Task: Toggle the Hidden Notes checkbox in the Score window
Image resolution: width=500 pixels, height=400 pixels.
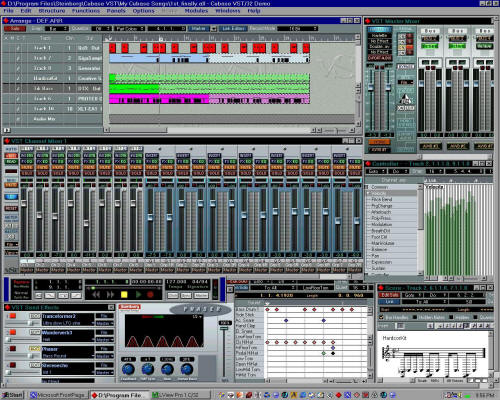Action: pos(415,317)
